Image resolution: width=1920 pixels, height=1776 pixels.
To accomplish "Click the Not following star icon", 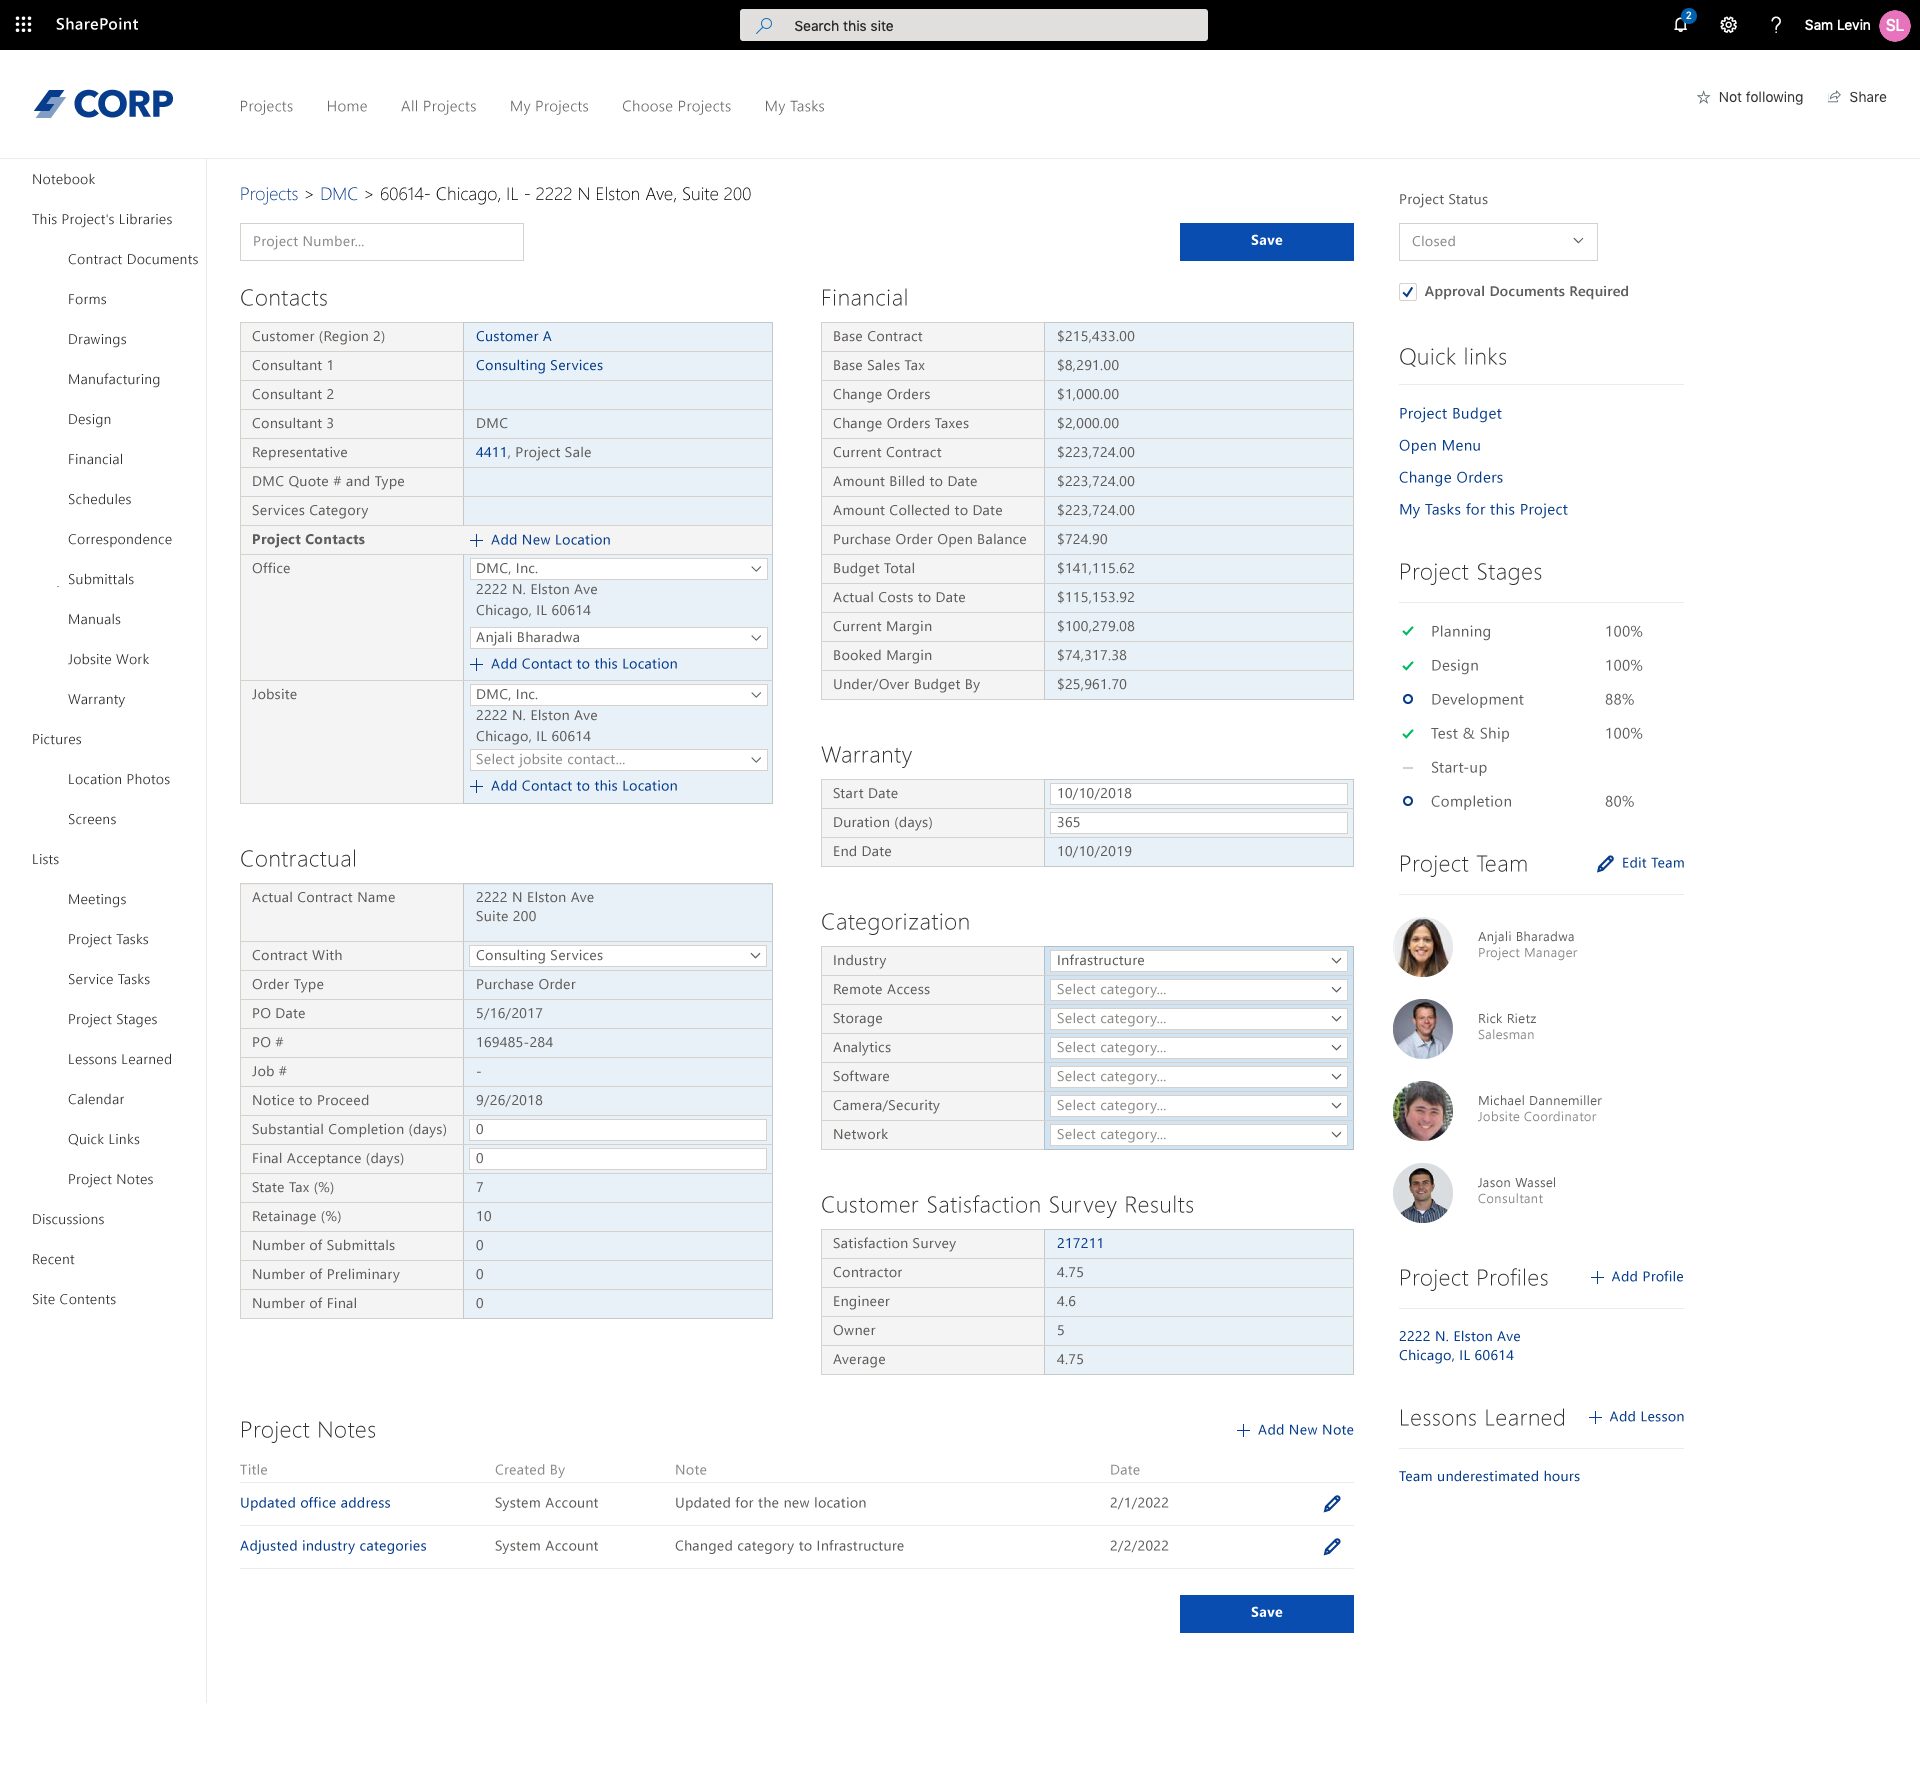I will tap(1703, 97).
